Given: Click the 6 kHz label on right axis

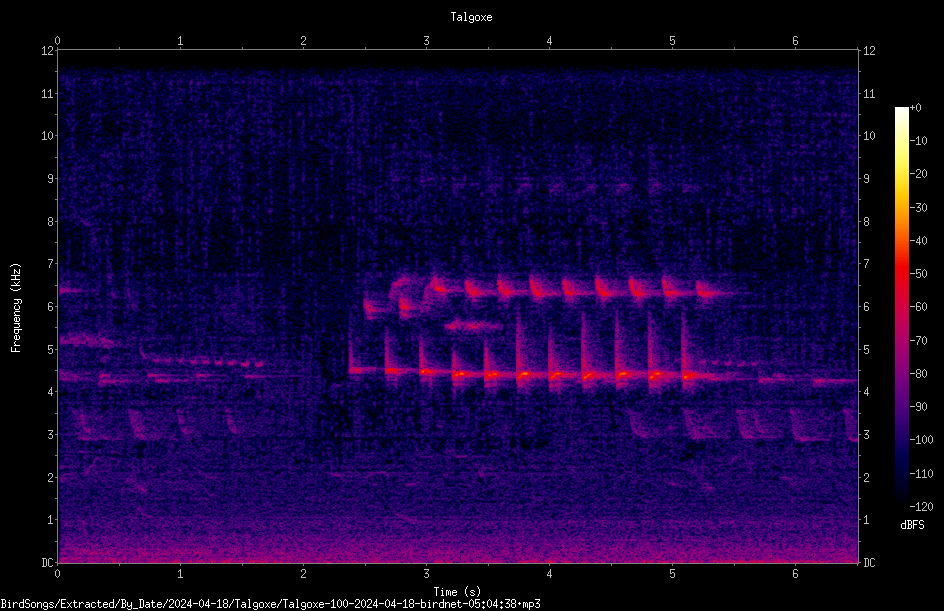Looking at the screenshot, I should point(866,306).
